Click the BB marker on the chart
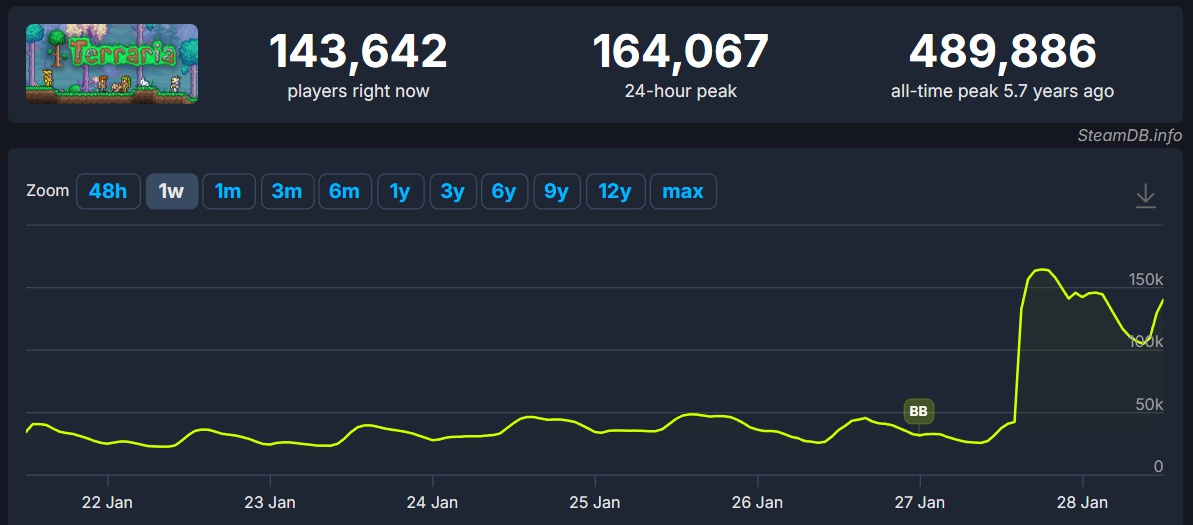The image size is (1193, 525). (918, 411)
